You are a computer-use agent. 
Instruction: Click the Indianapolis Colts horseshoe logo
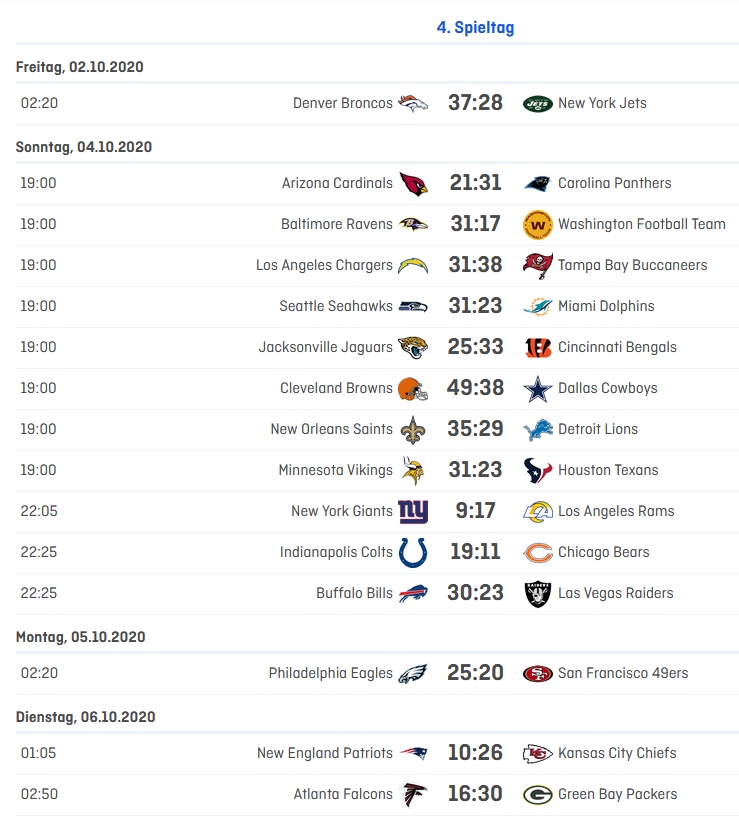(x=413, y=553)
